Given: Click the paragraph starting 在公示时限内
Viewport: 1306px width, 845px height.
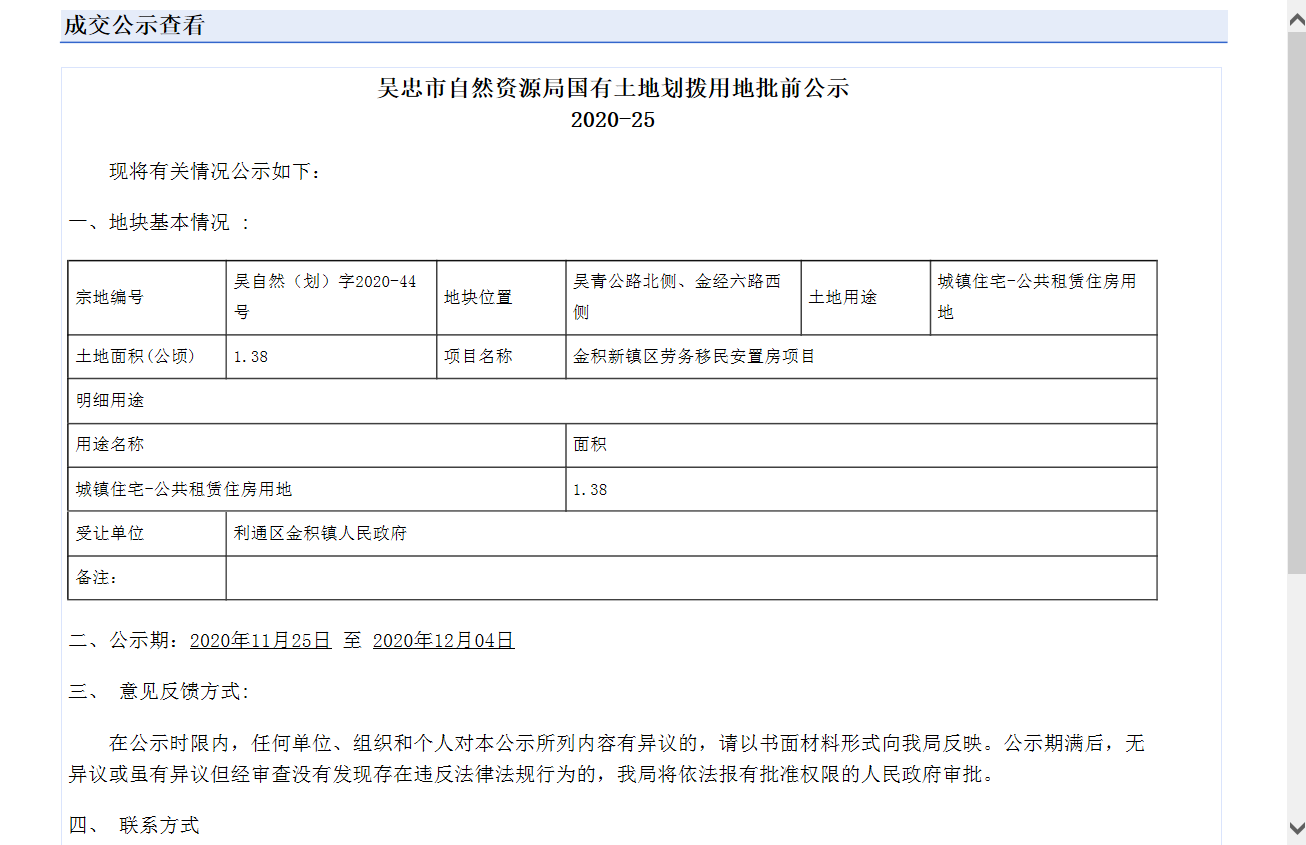Looking at the screenshot, I should tap(606, 758).
